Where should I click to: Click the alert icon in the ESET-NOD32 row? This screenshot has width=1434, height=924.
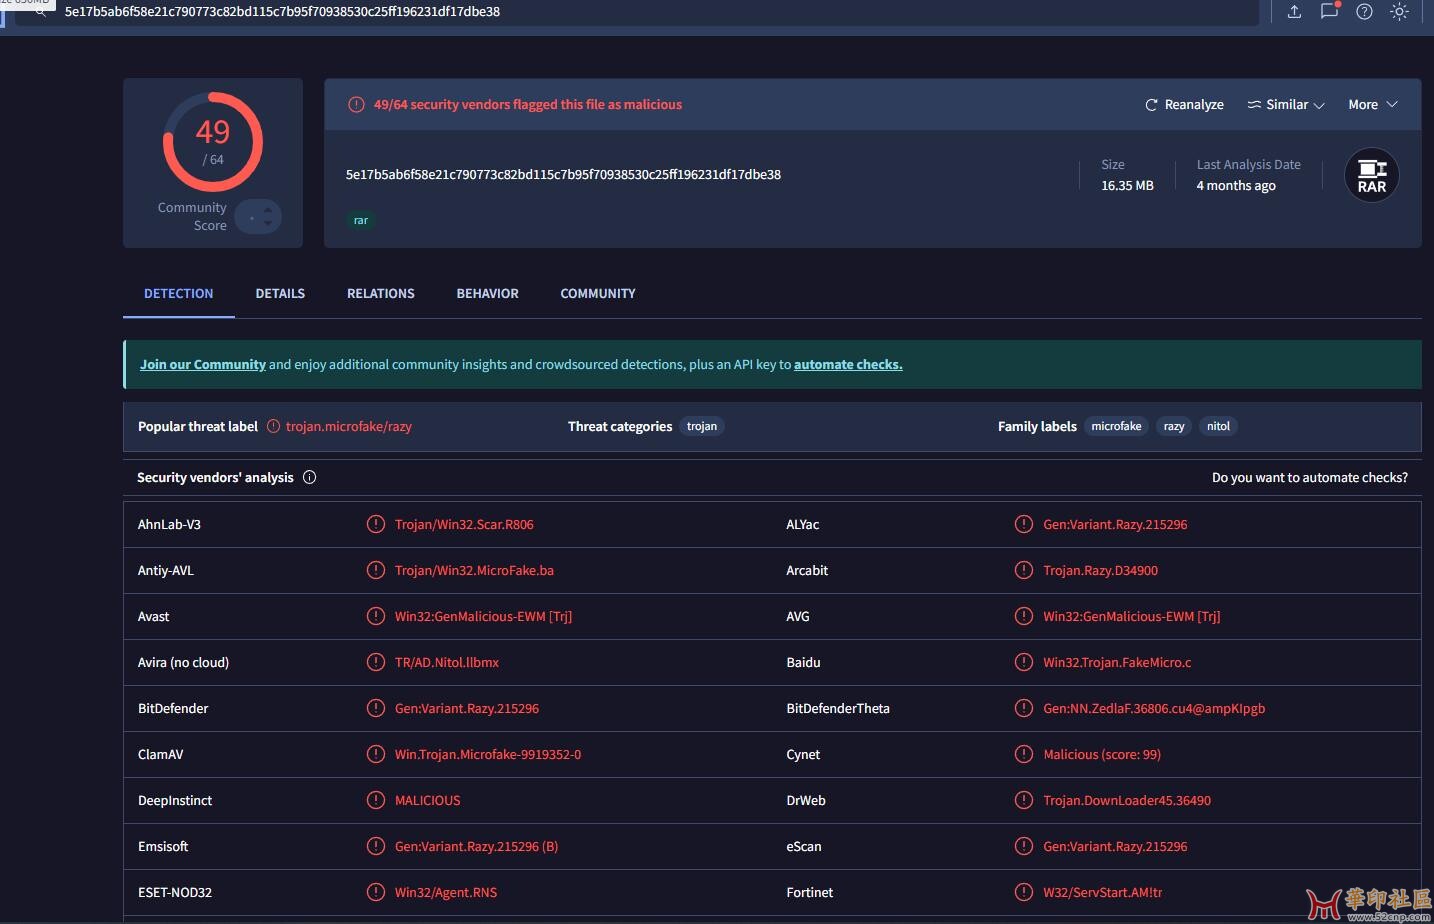coord(376,892)
